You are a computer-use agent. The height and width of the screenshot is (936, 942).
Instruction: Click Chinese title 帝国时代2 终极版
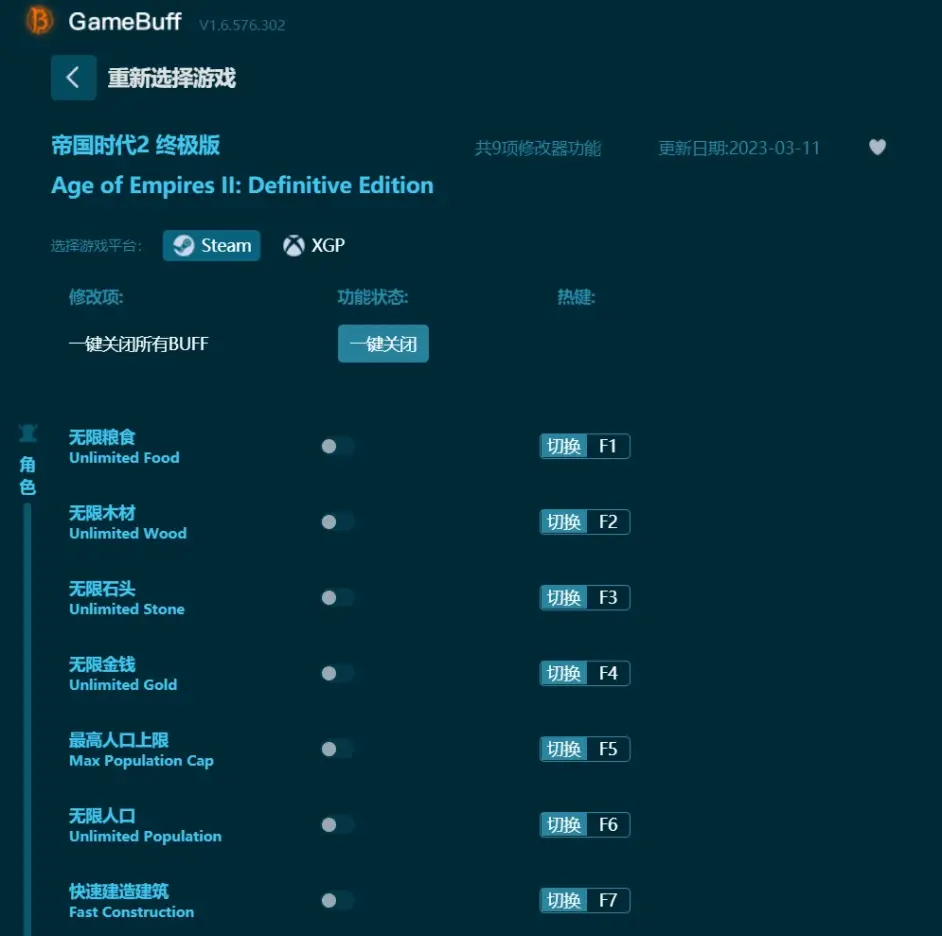point(136,145)
